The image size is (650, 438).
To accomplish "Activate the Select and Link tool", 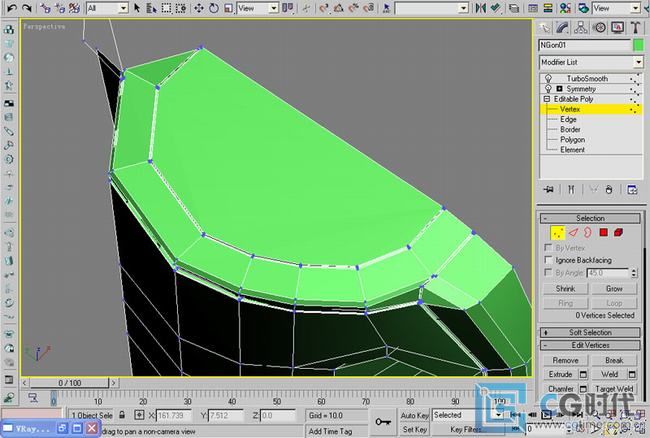I will pos(45,8).
